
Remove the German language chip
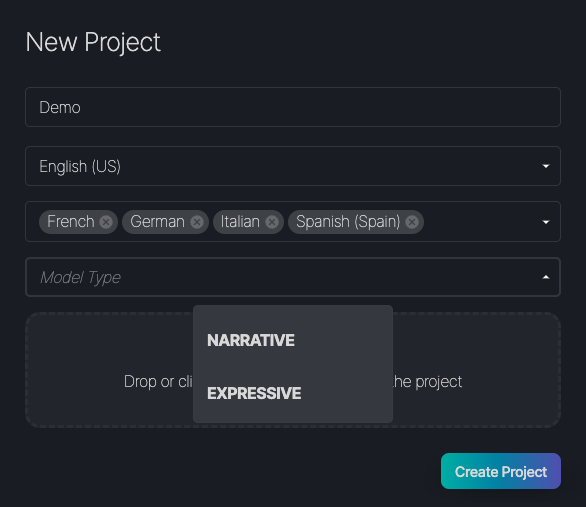(x=197, y=222)
